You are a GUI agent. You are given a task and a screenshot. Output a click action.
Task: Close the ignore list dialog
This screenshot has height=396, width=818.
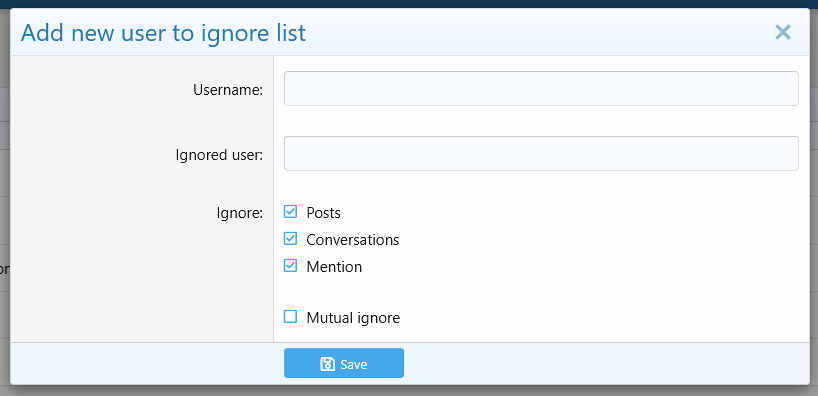[783, 32]
